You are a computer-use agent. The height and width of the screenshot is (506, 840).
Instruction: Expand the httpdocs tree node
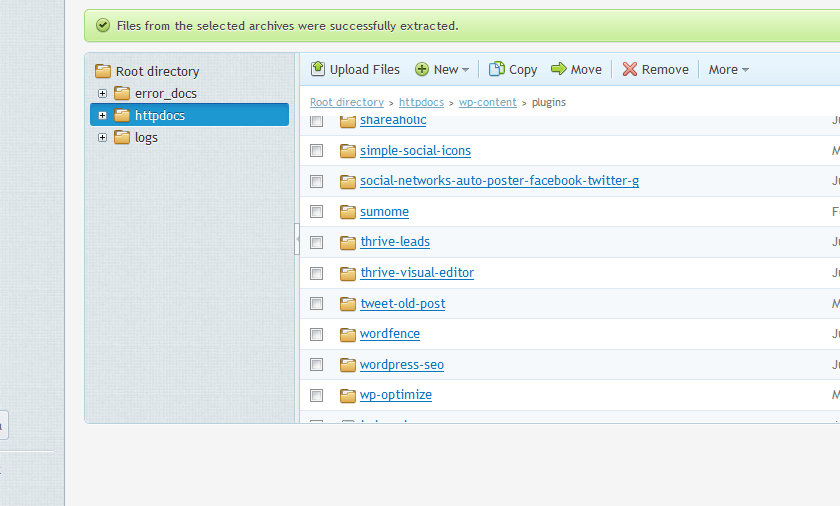(102, 116)
